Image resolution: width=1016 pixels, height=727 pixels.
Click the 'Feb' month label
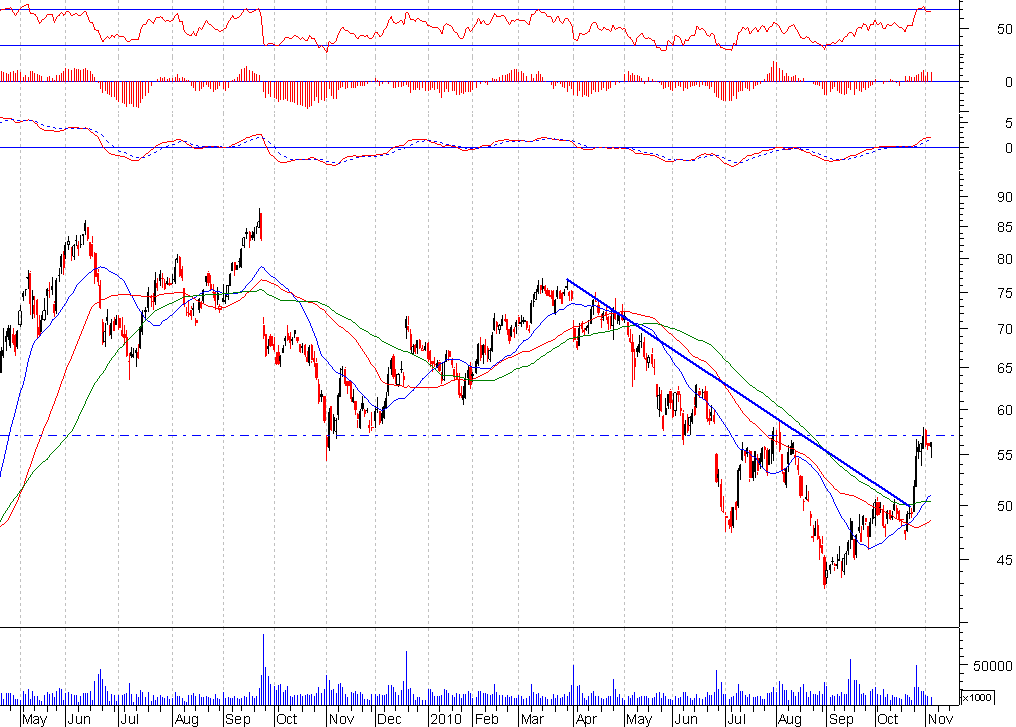click(x=486, y=719)
